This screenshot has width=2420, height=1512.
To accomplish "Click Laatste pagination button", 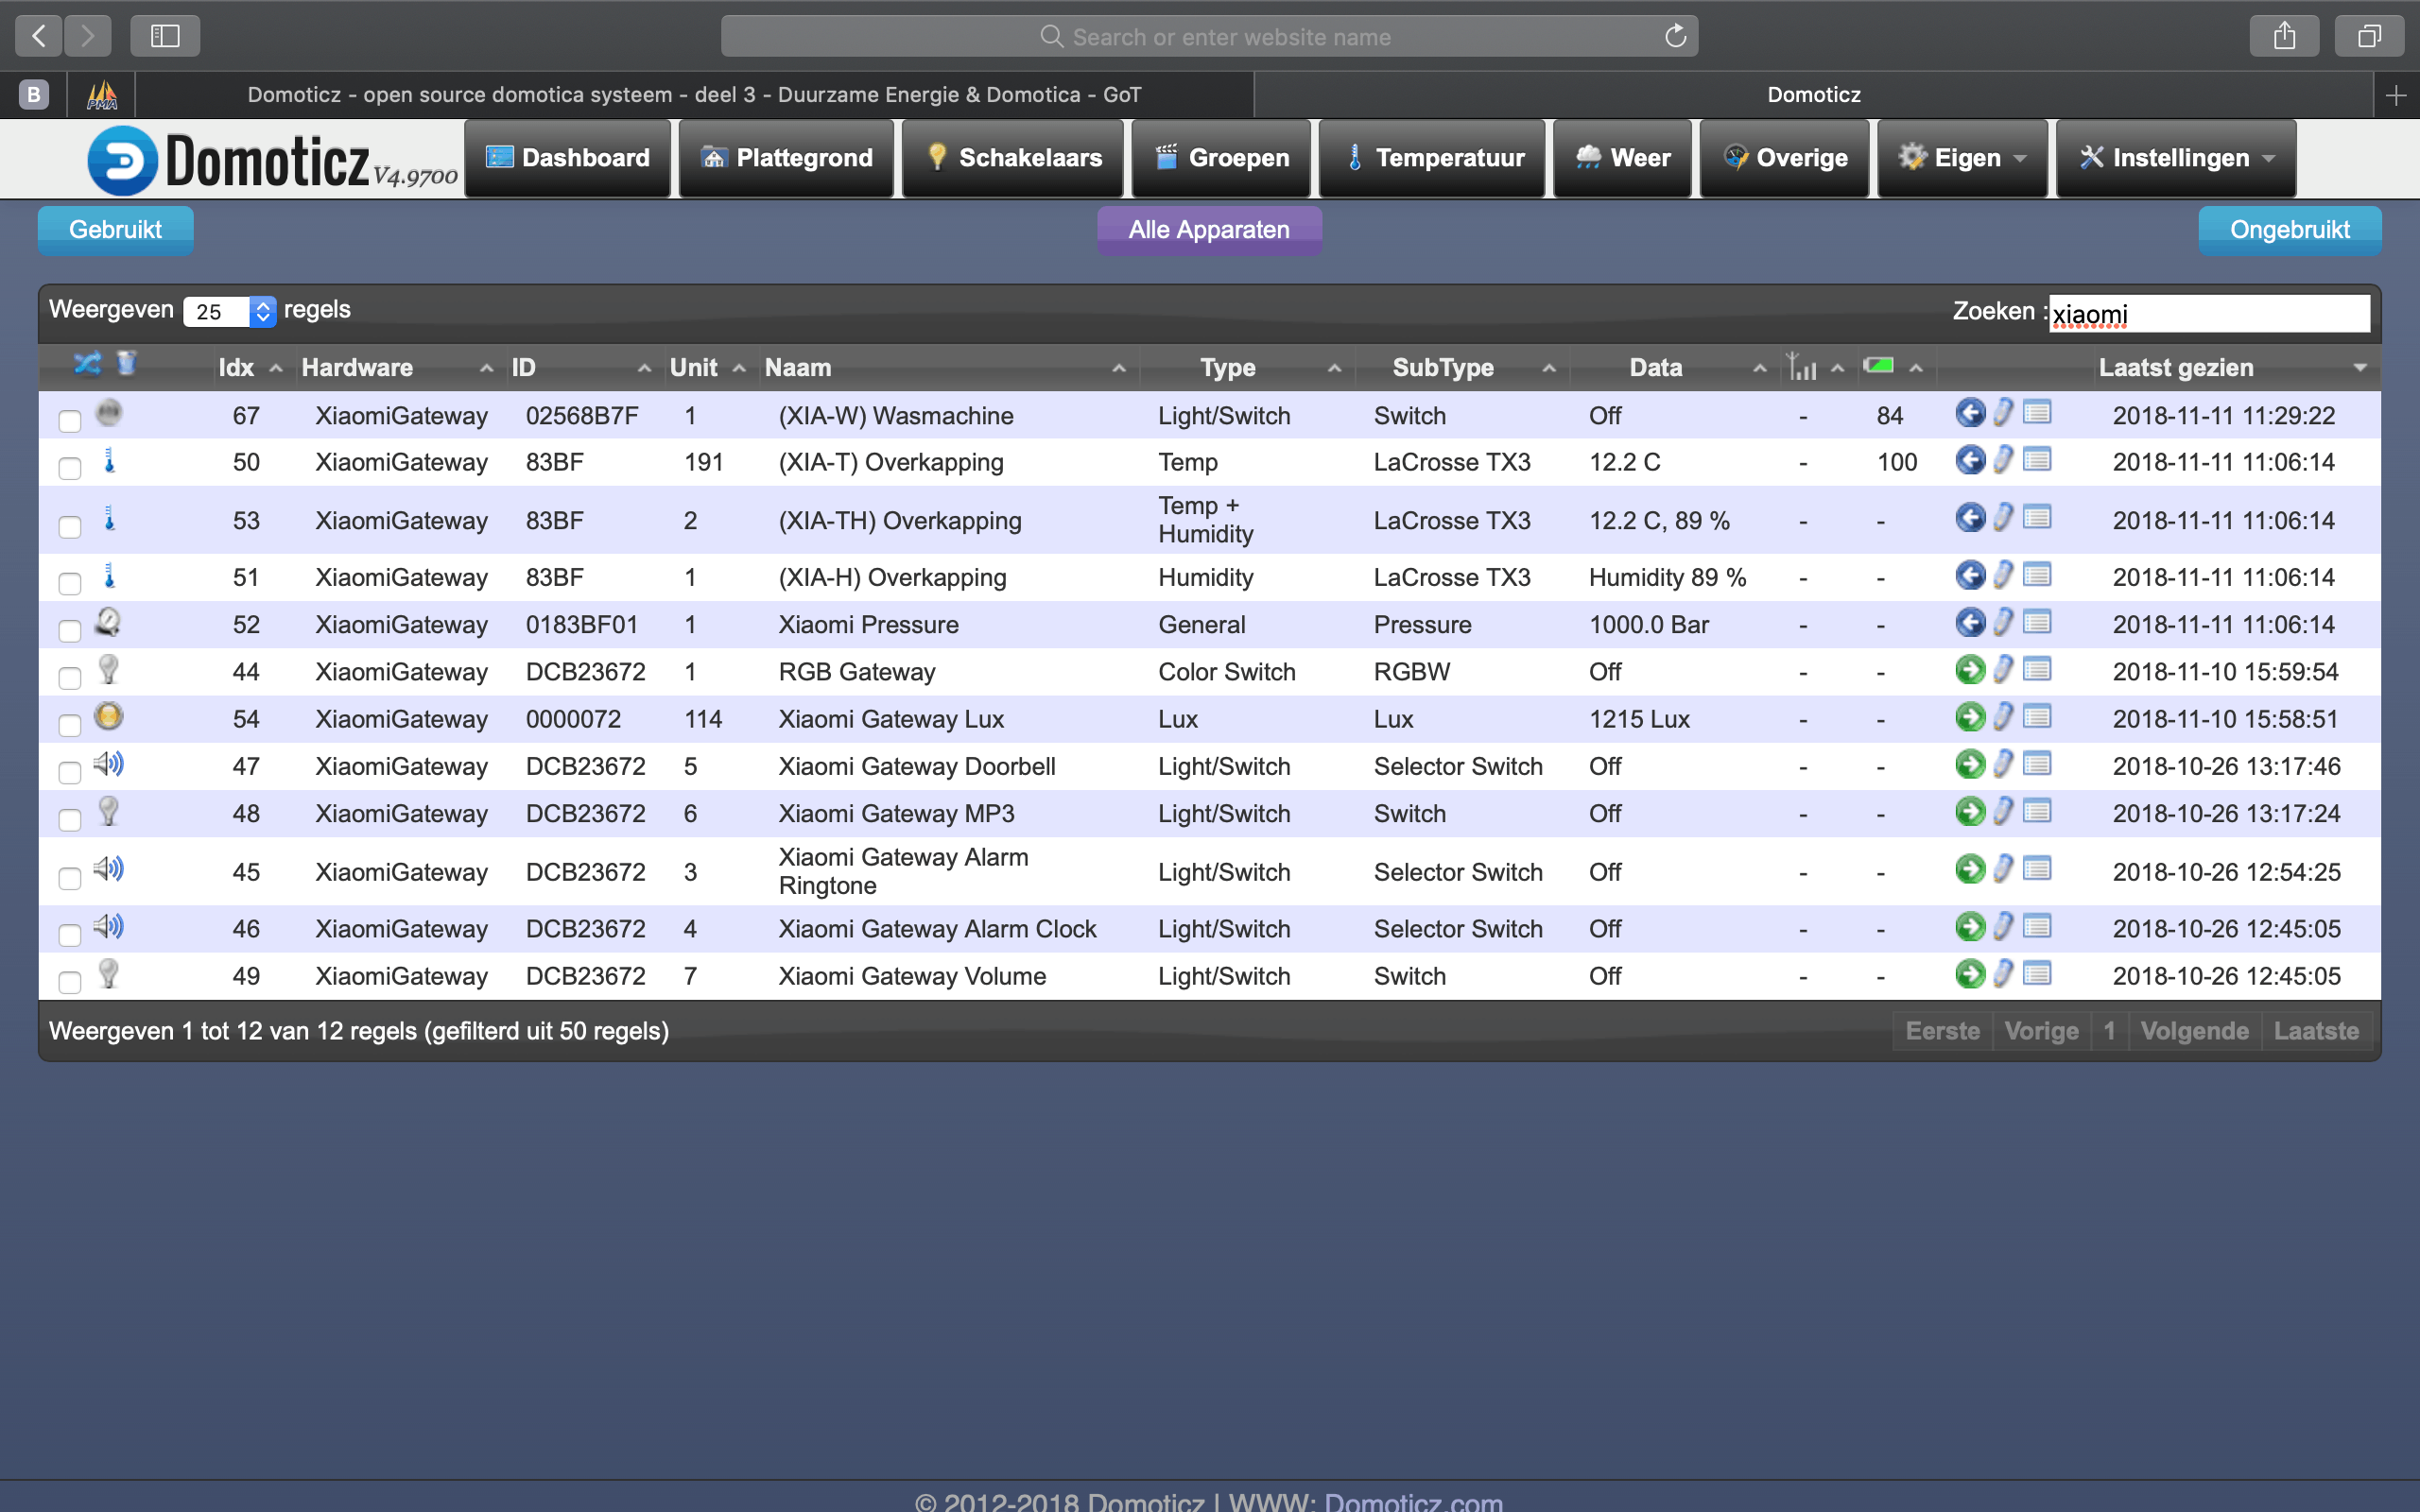I will [2316, 1031].
